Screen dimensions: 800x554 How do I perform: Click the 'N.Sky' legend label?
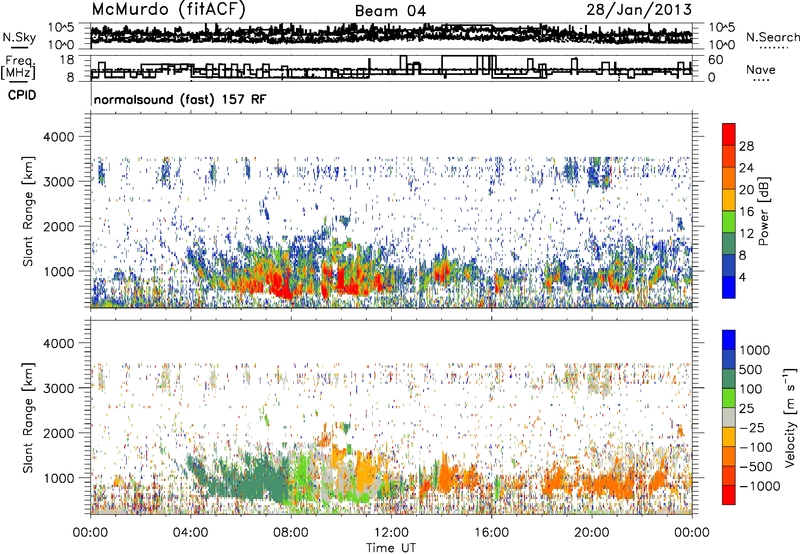pos(19,37)
